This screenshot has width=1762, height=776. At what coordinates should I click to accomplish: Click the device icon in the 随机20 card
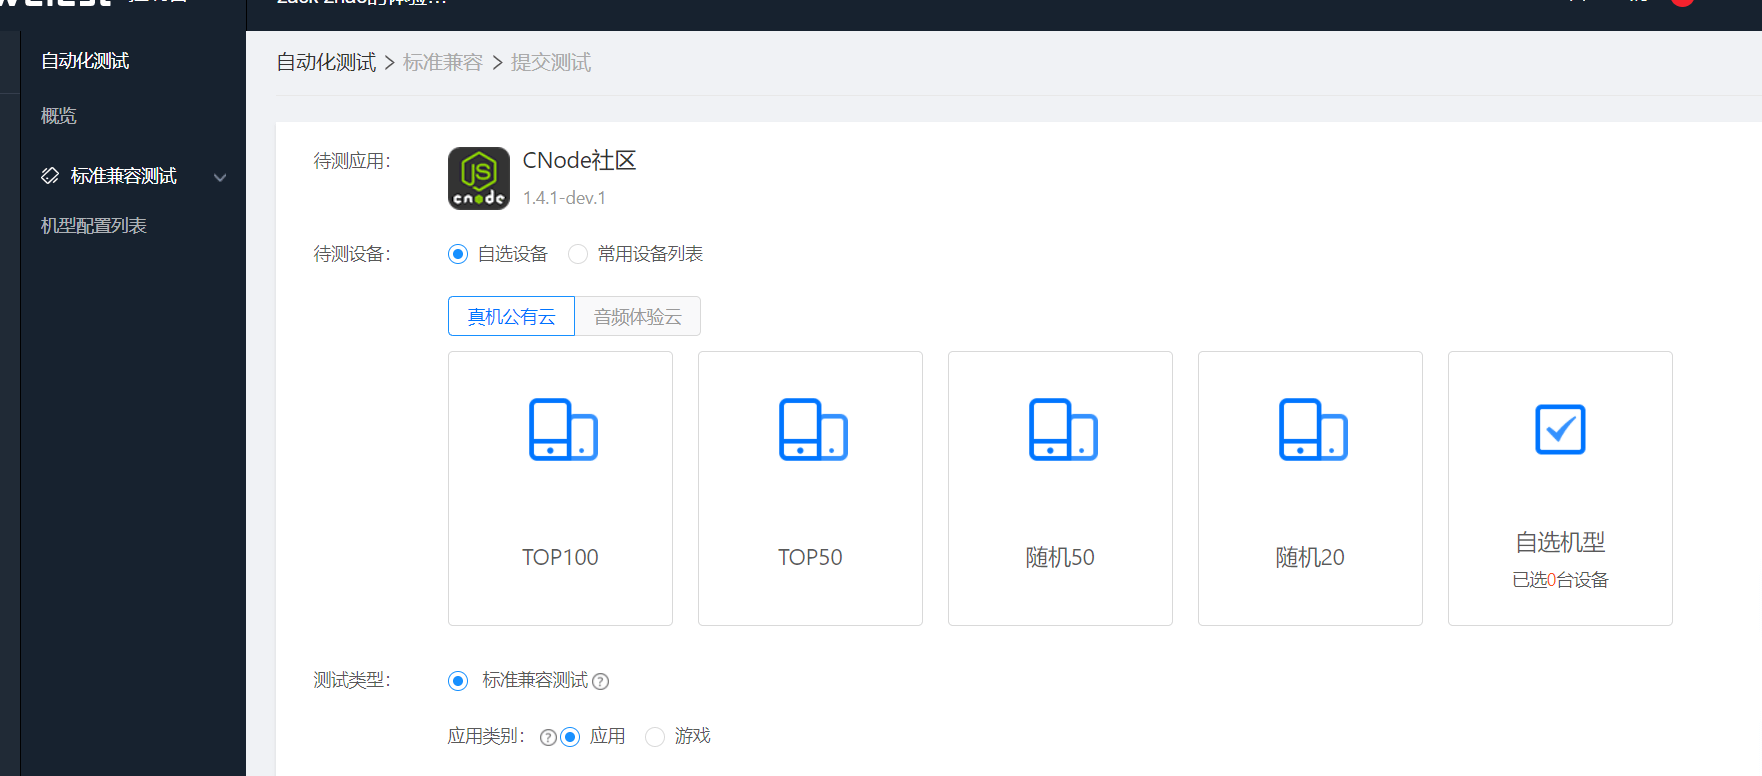pos(1313,429)
